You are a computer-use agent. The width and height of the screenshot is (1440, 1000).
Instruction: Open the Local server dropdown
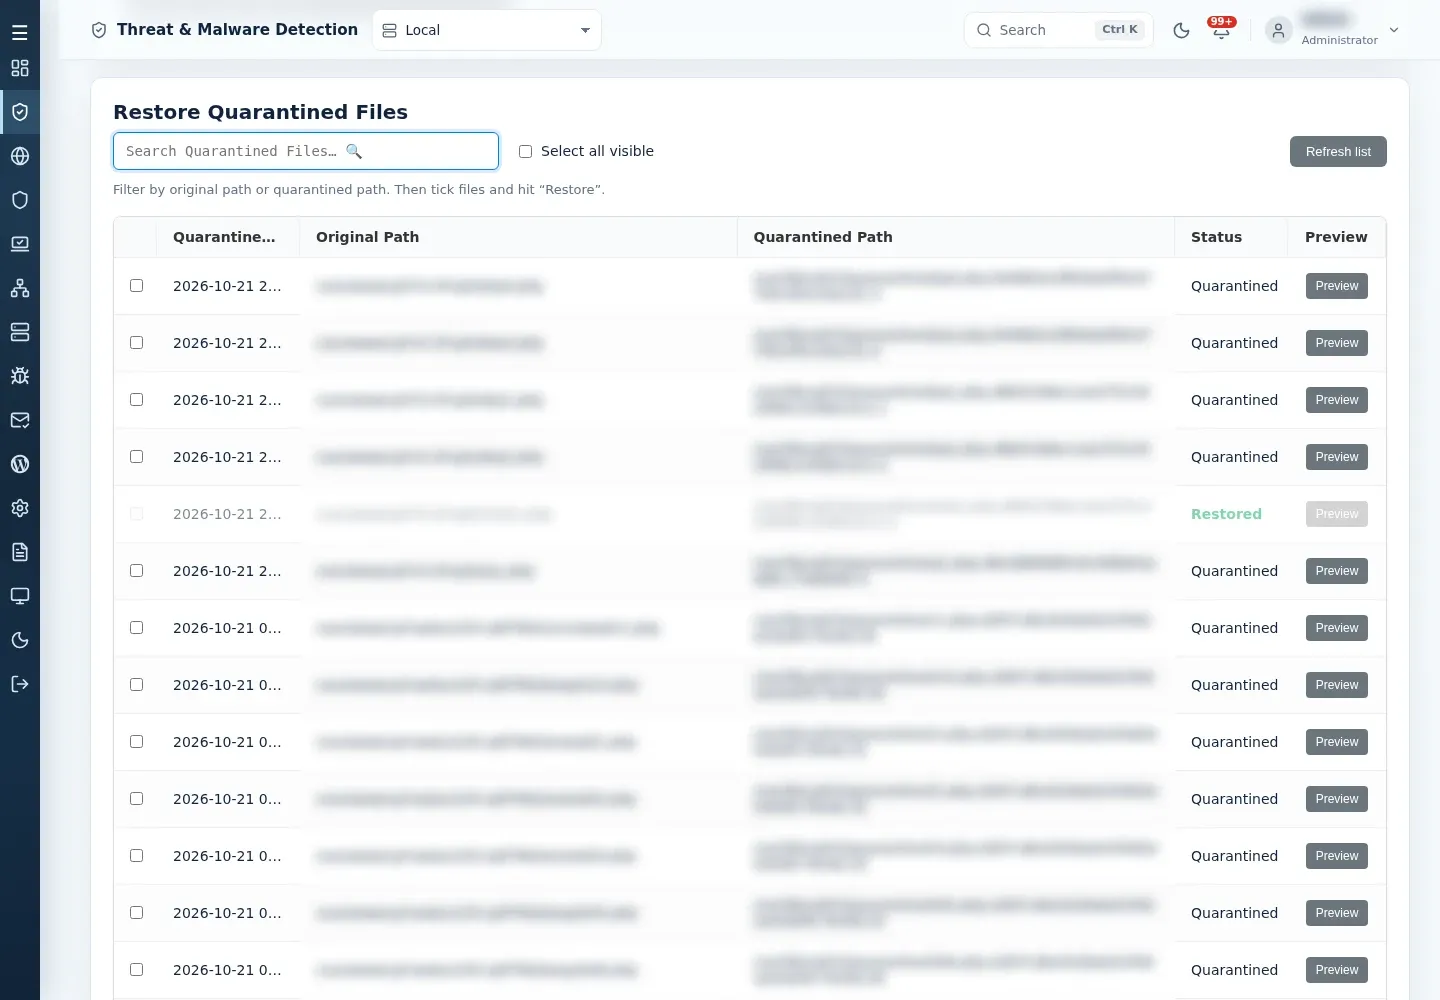point(487,30)
